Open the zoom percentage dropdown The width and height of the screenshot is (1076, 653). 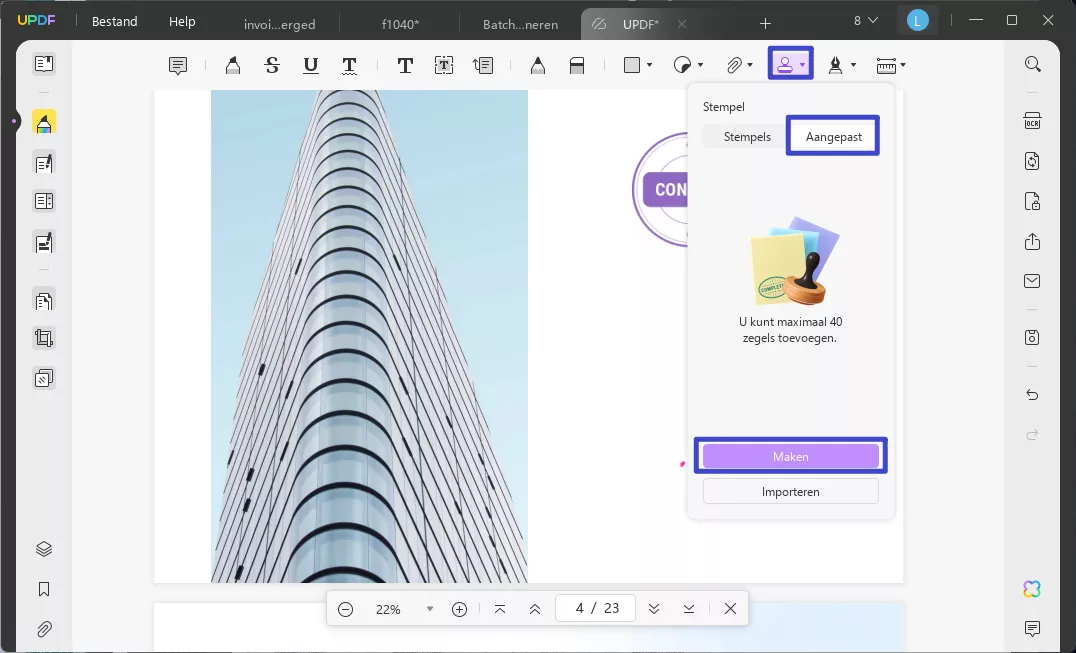[430, 608]
